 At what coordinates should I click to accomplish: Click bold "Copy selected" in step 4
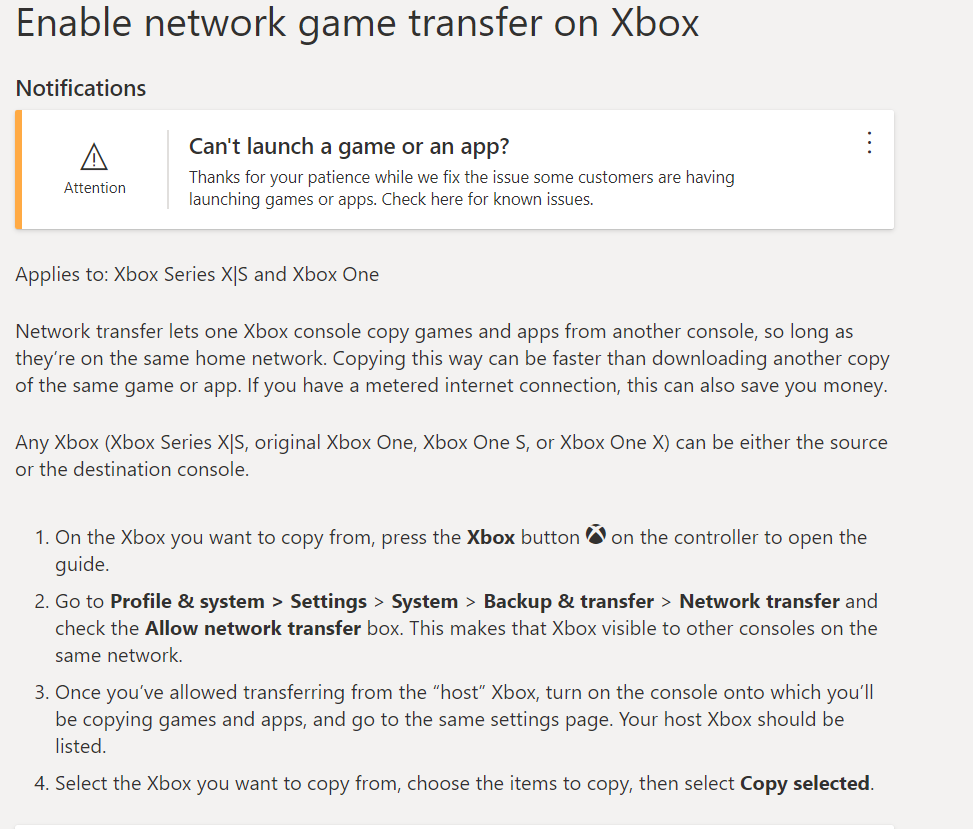point(804,783)
